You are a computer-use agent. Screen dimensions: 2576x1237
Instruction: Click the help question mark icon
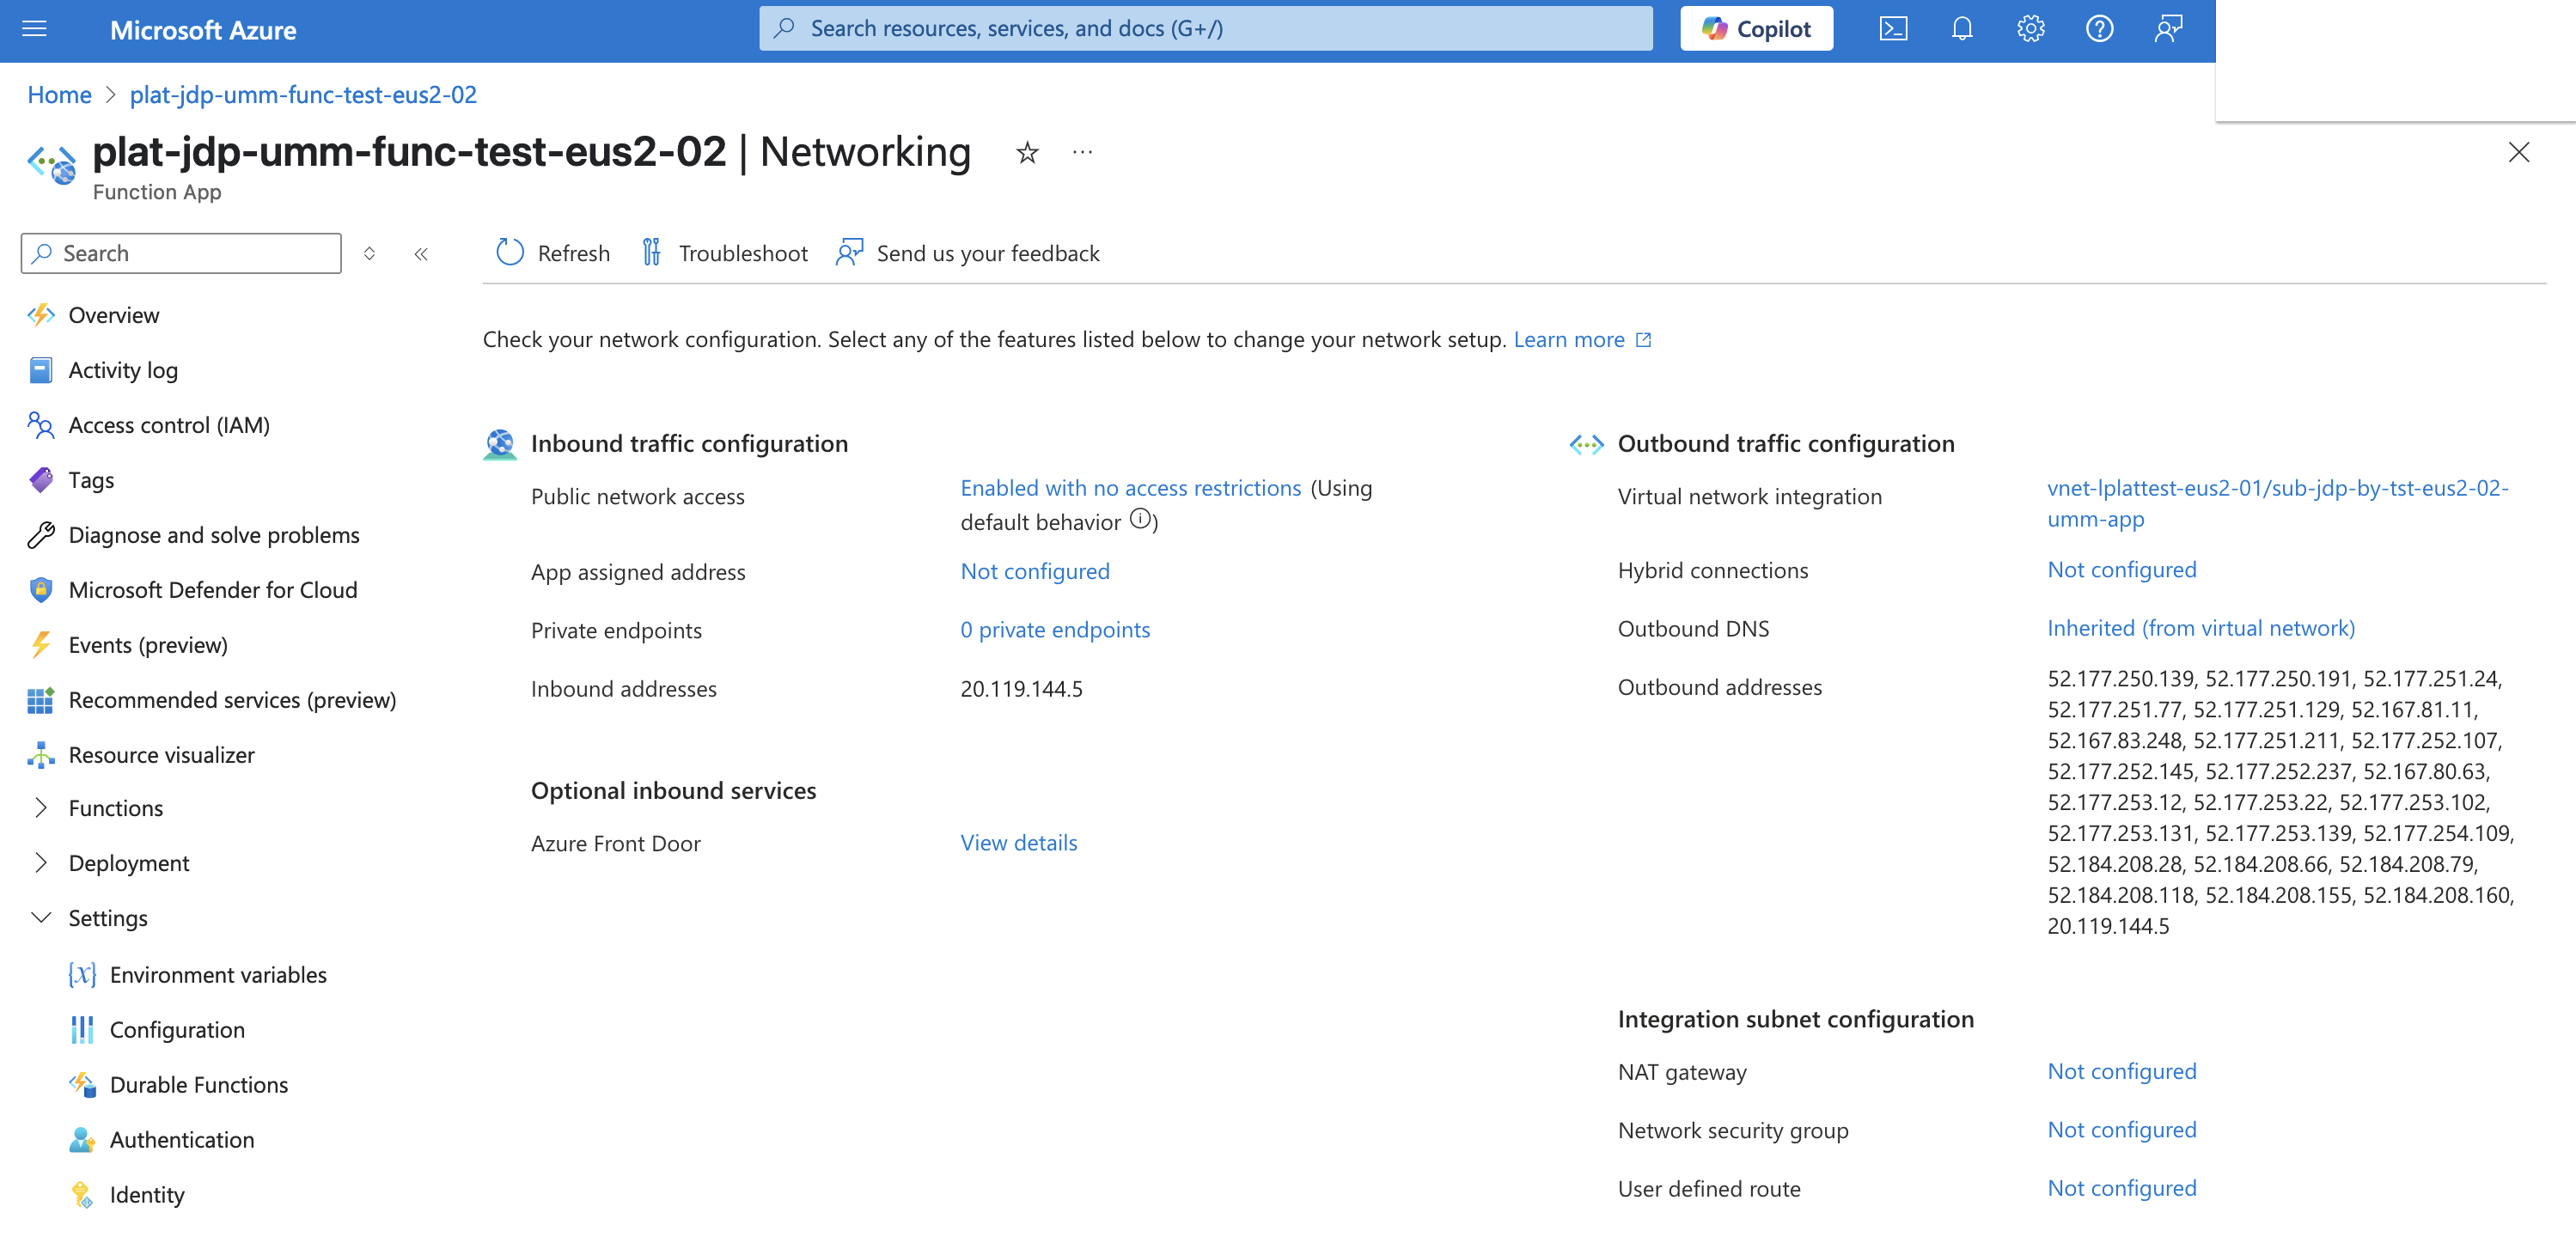[x=2099, y=29]
